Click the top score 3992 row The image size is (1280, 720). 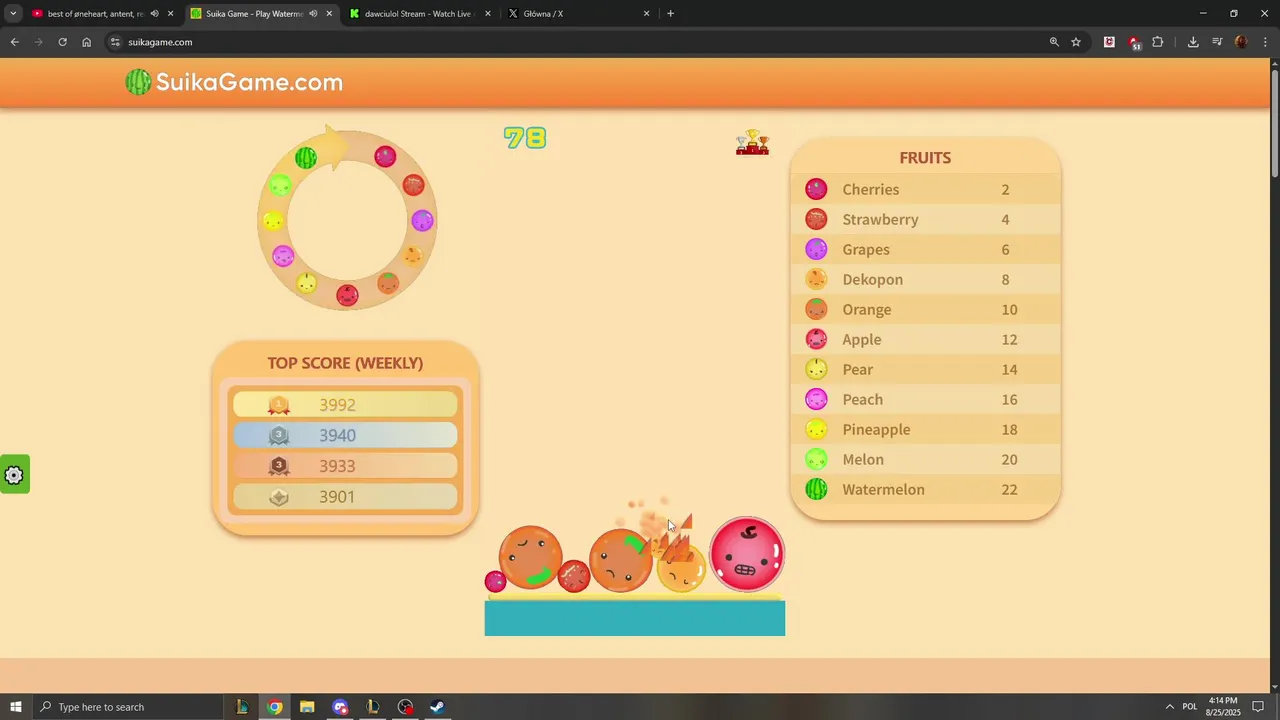pos(345,405)
